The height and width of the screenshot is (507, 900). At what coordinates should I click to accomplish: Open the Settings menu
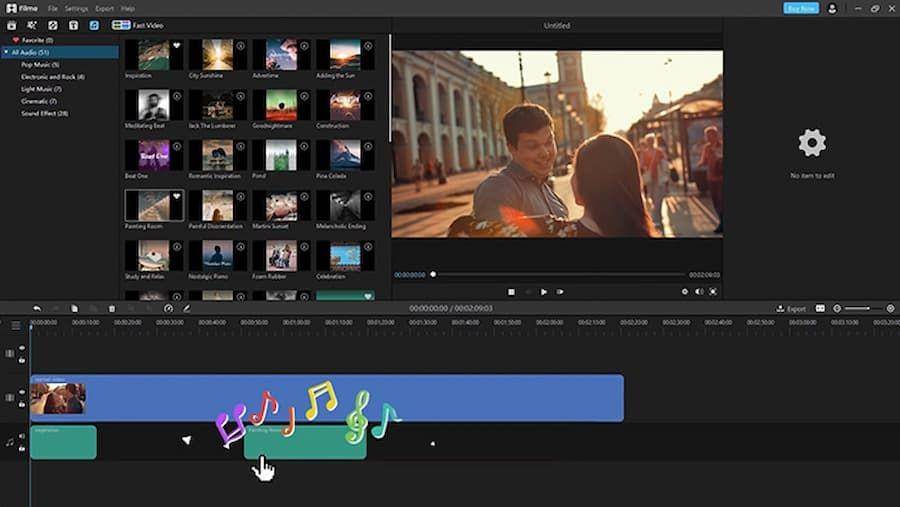(76, 9)
